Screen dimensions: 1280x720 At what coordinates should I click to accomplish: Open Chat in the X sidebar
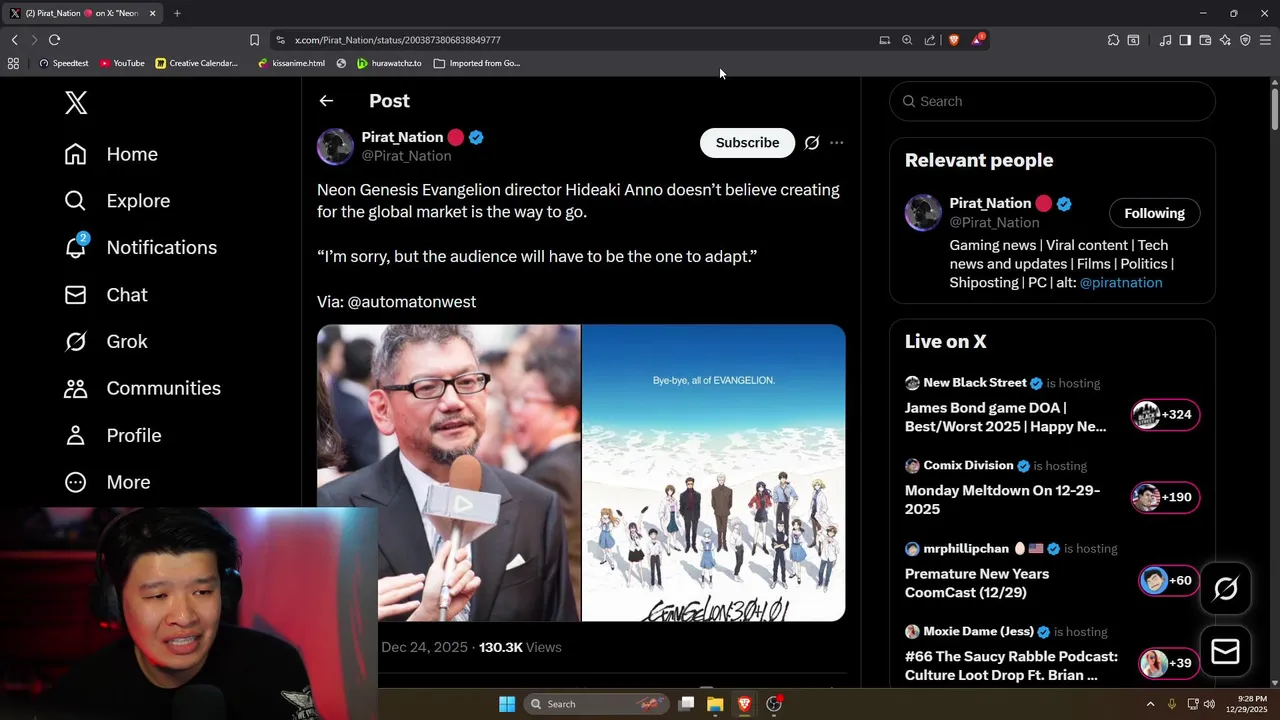point(106,295)
